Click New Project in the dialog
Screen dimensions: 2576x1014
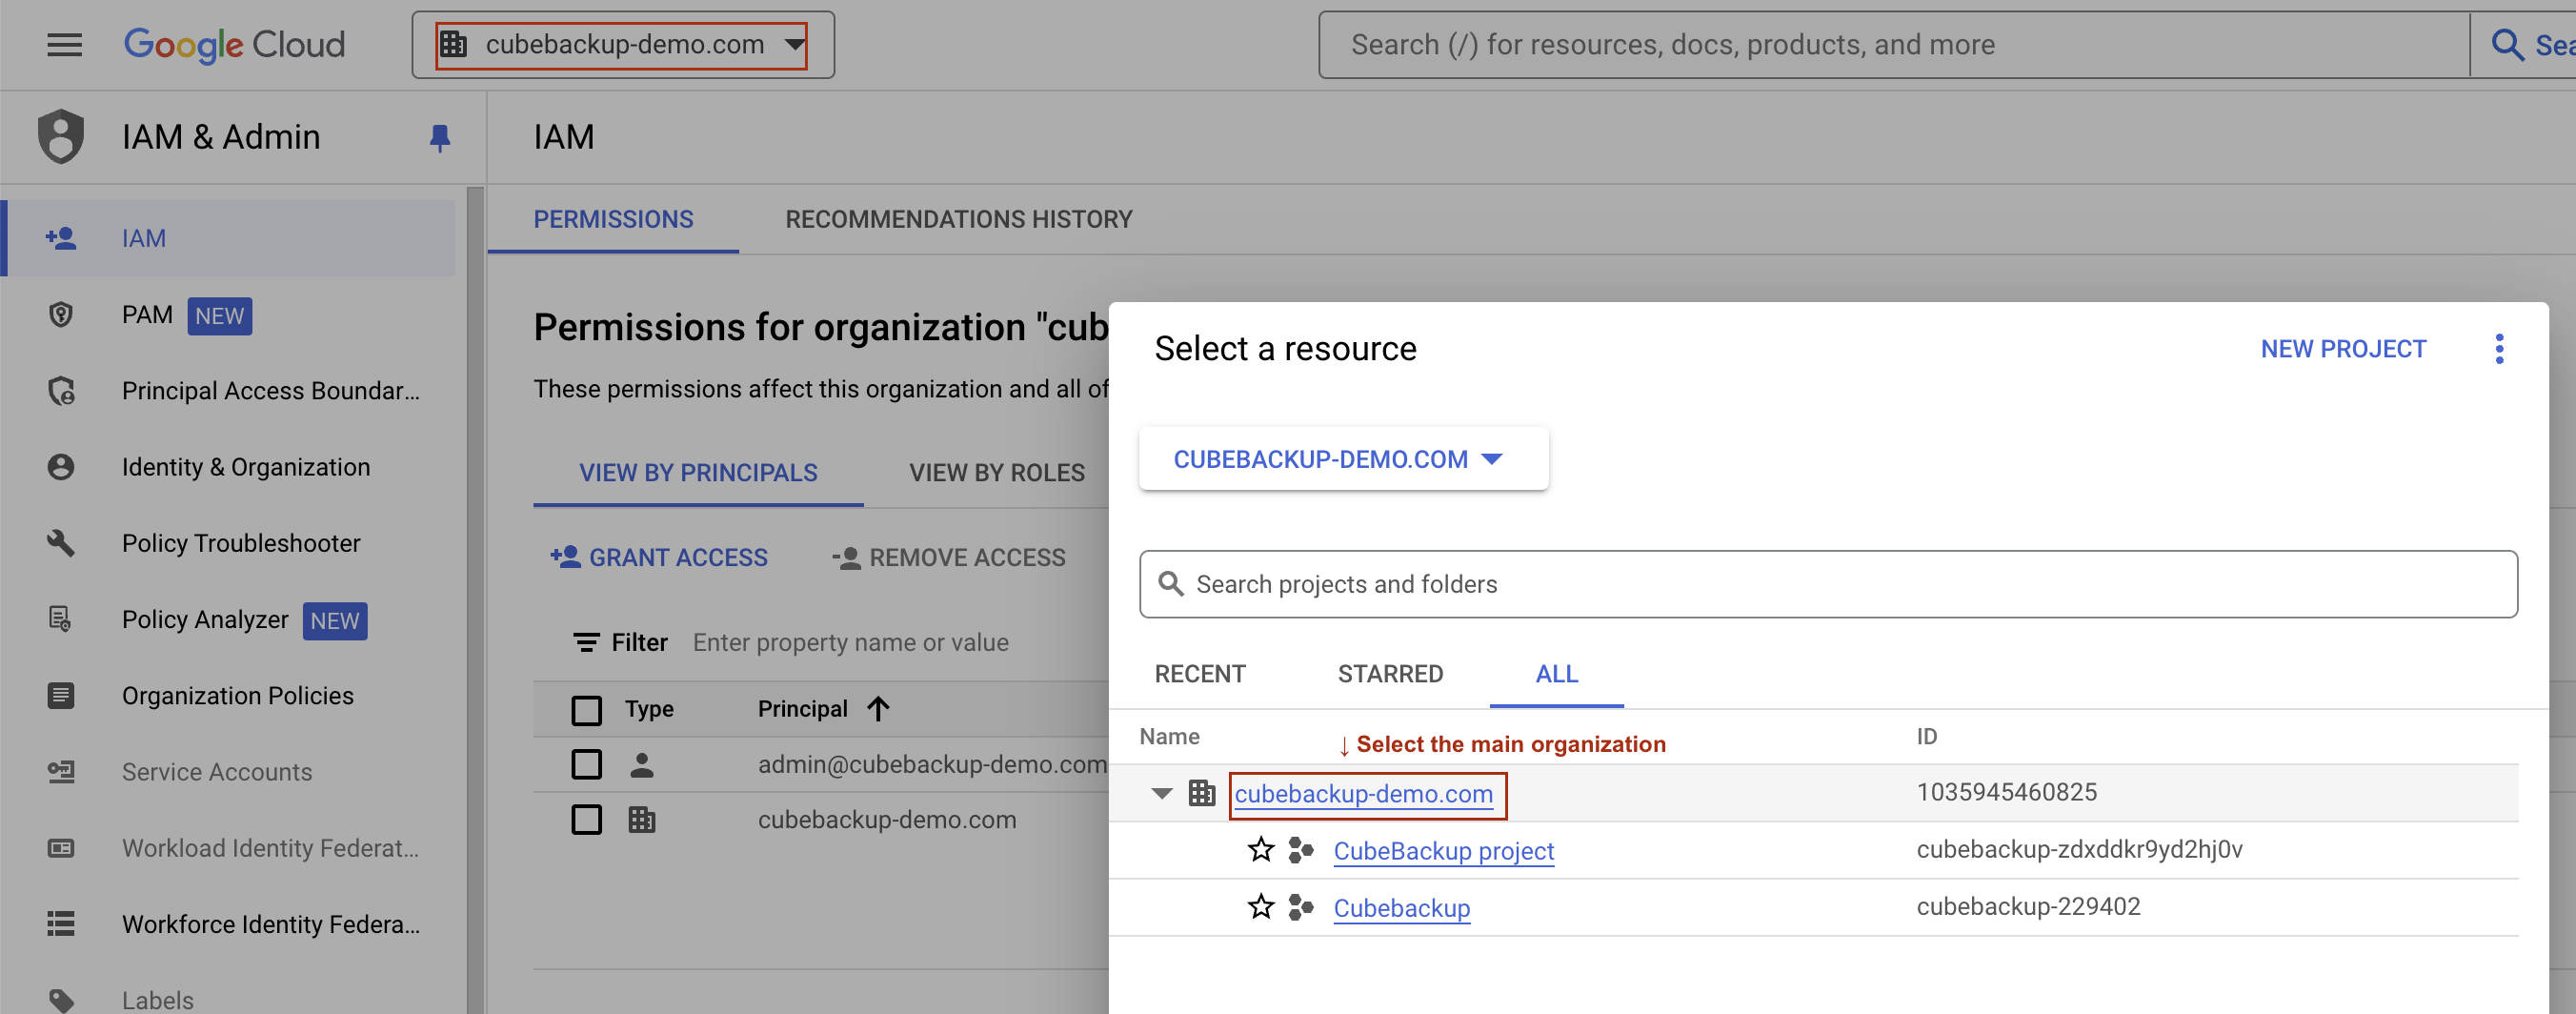click(2343, 349)
